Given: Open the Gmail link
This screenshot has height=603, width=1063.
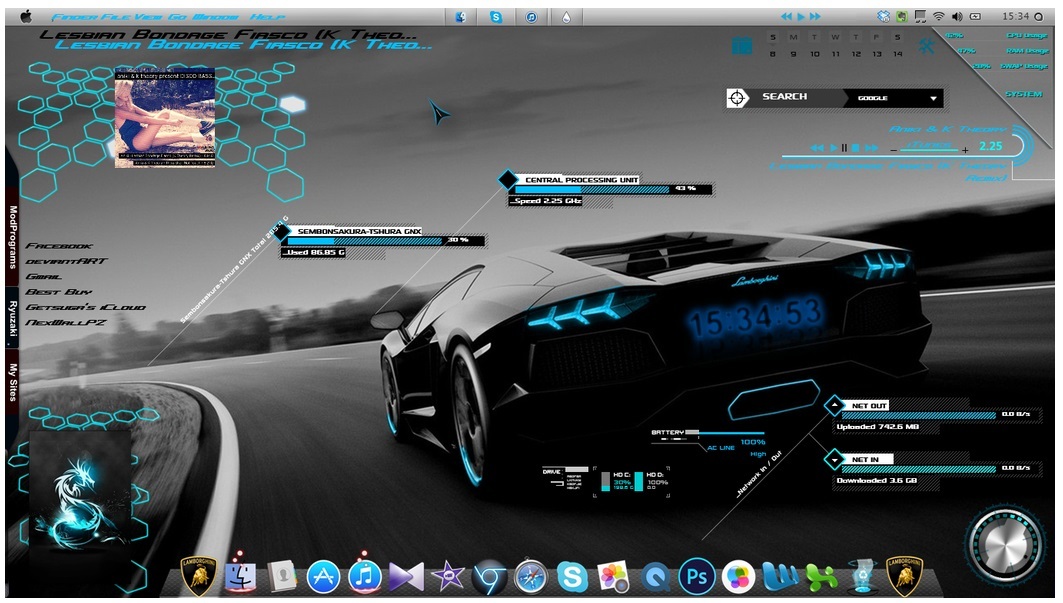Looking at the screenshot, I should (43, 276).
